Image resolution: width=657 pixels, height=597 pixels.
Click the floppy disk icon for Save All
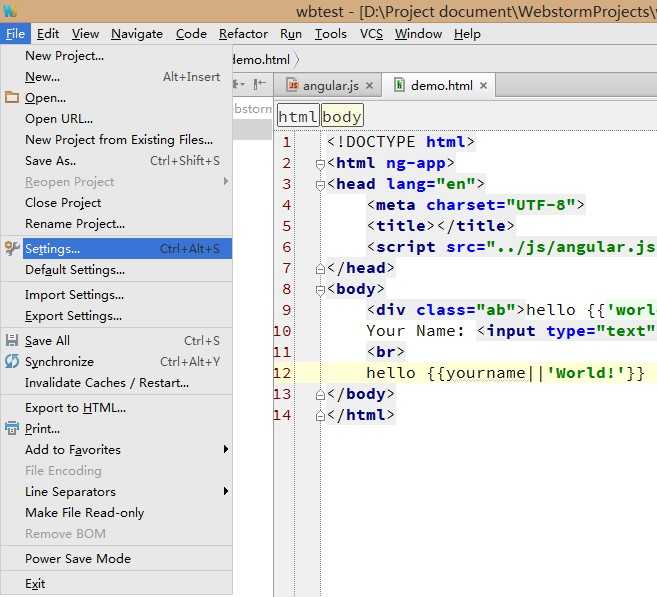[12, 340]
